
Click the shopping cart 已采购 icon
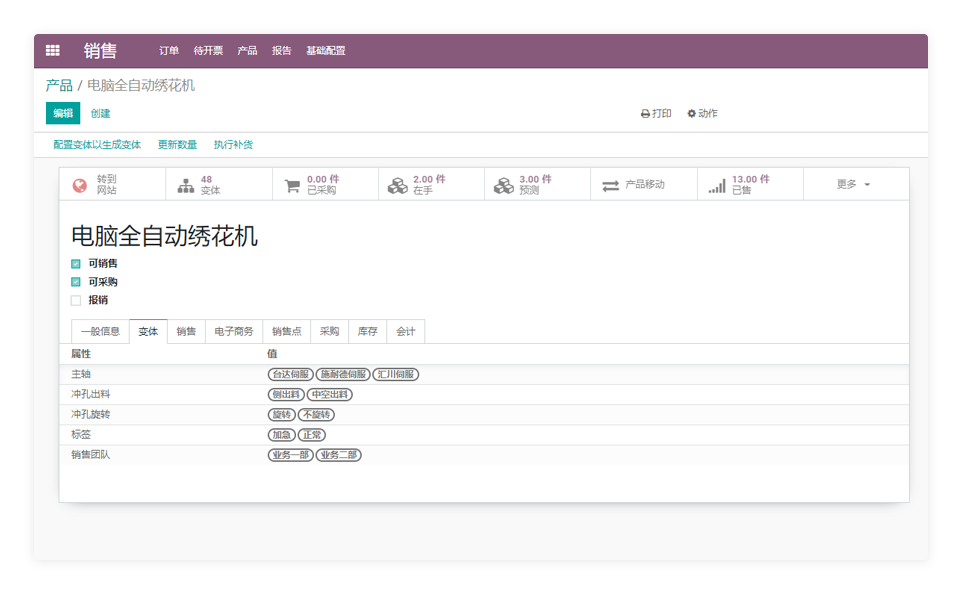(x=292, y=185)
